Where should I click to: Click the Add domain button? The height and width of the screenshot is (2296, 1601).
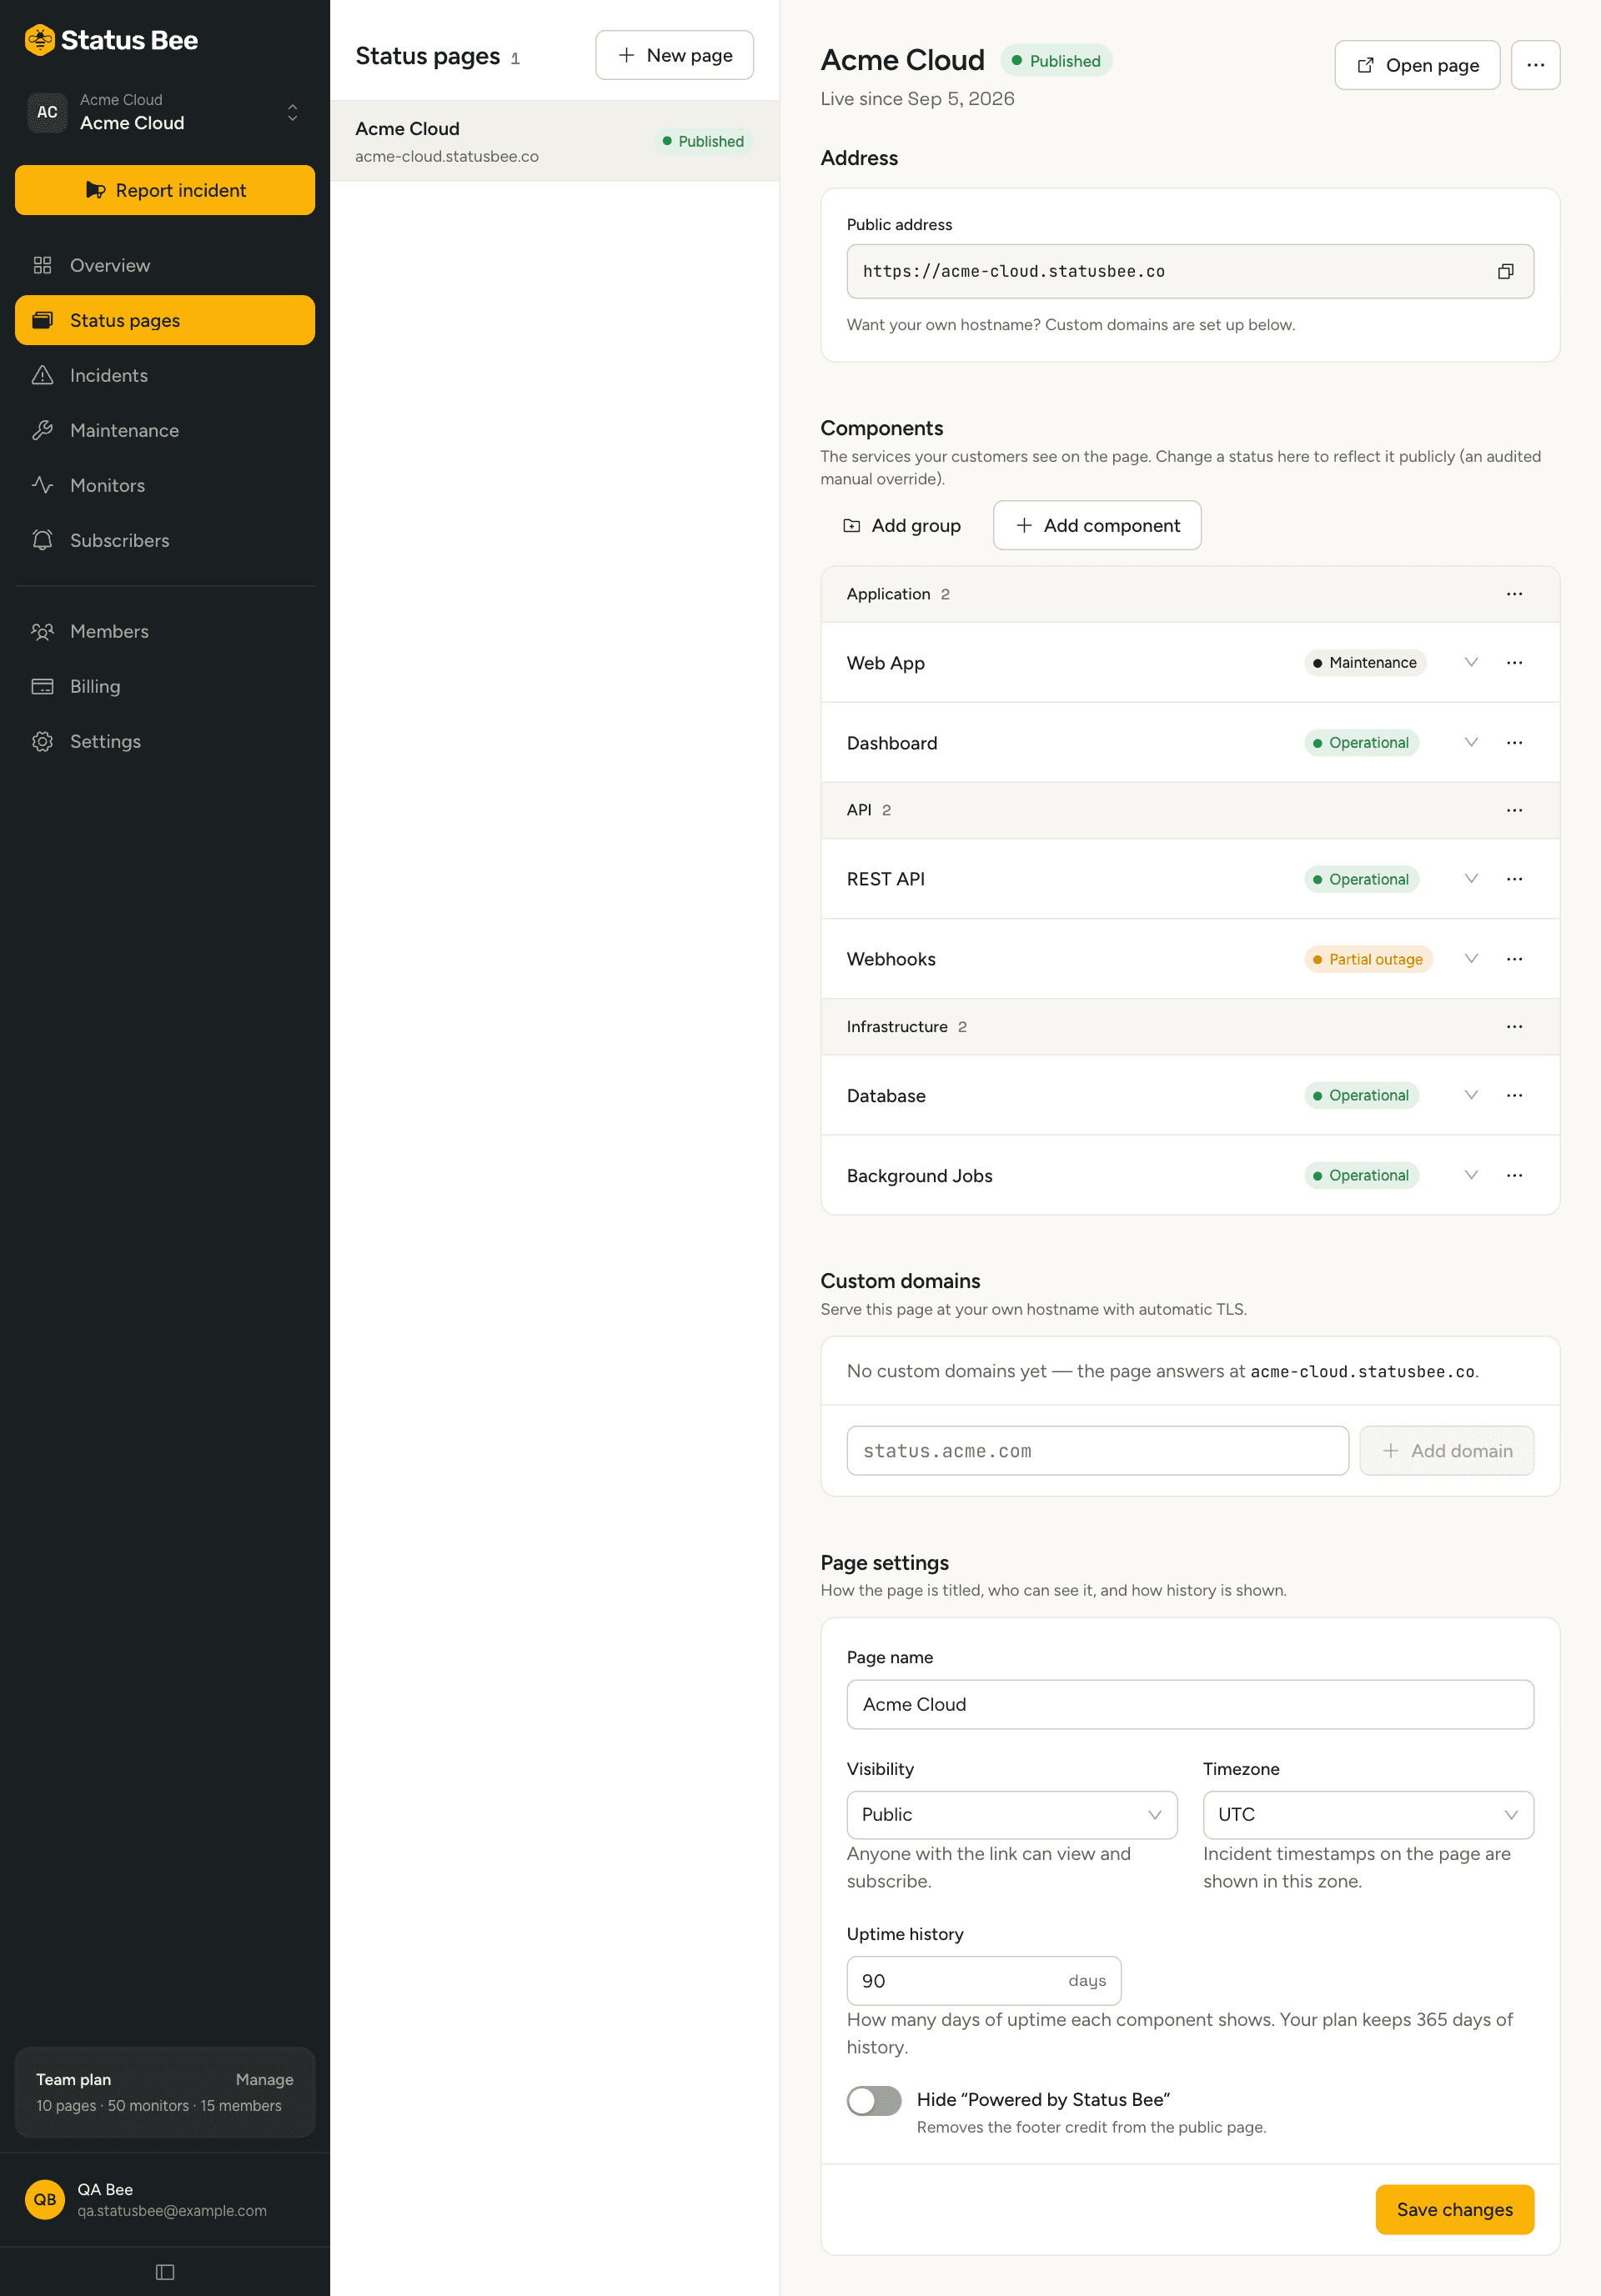point(1446,1450)
